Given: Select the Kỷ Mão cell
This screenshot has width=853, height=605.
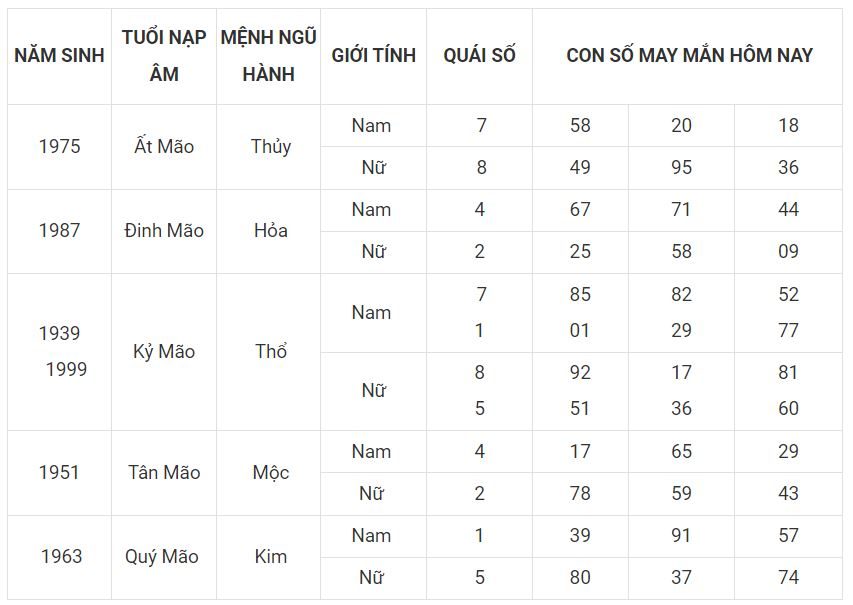Looking at the screenshot, I should (164, 352).
